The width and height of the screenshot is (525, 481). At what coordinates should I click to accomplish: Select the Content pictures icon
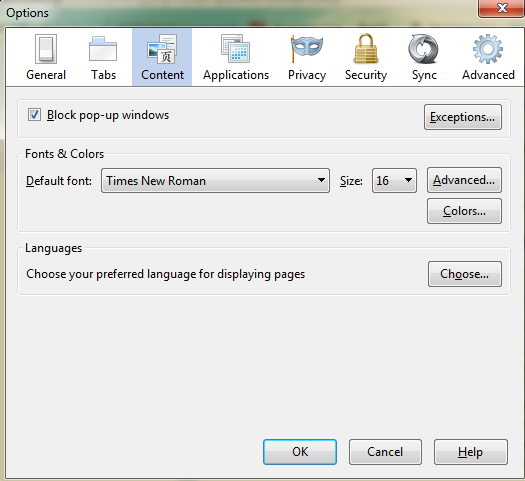[162, 49]
